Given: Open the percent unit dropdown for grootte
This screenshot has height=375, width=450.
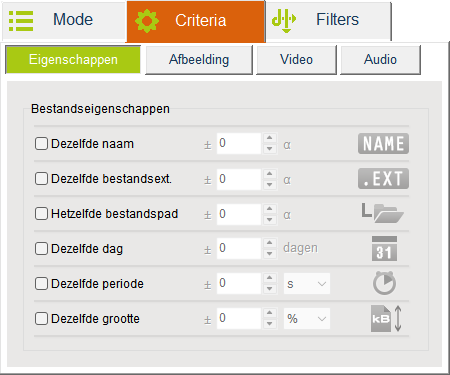Looking at the screenshot, I should click(x=307, y=319).
